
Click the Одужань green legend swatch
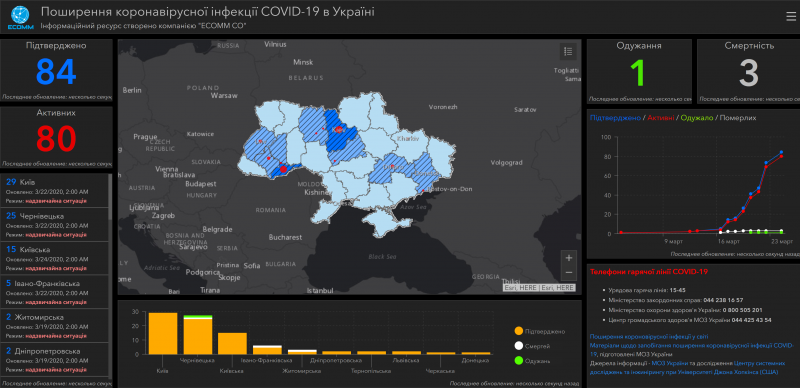[x=519, y=360]
